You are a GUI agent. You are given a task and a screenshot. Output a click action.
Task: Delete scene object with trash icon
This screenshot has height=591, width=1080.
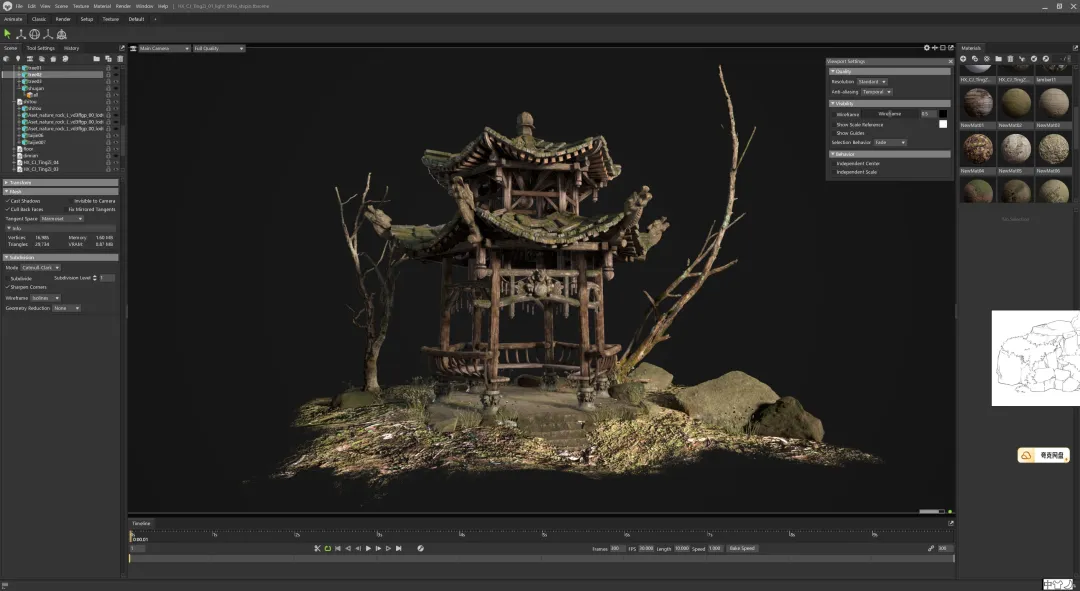pos(120,59)
